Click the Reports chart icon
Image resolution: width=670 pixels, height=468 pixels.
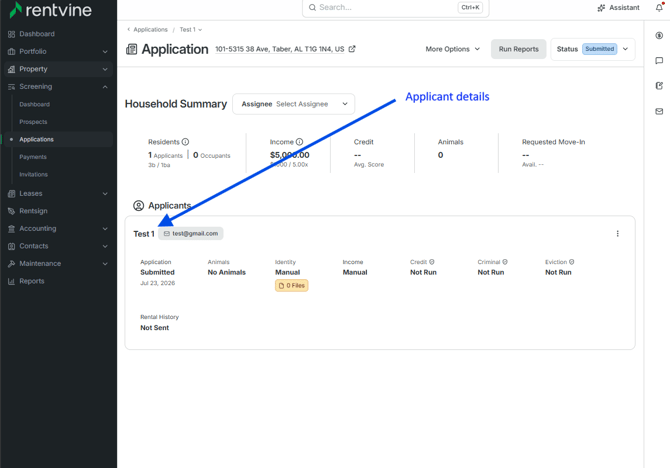[x=12, y=281]
